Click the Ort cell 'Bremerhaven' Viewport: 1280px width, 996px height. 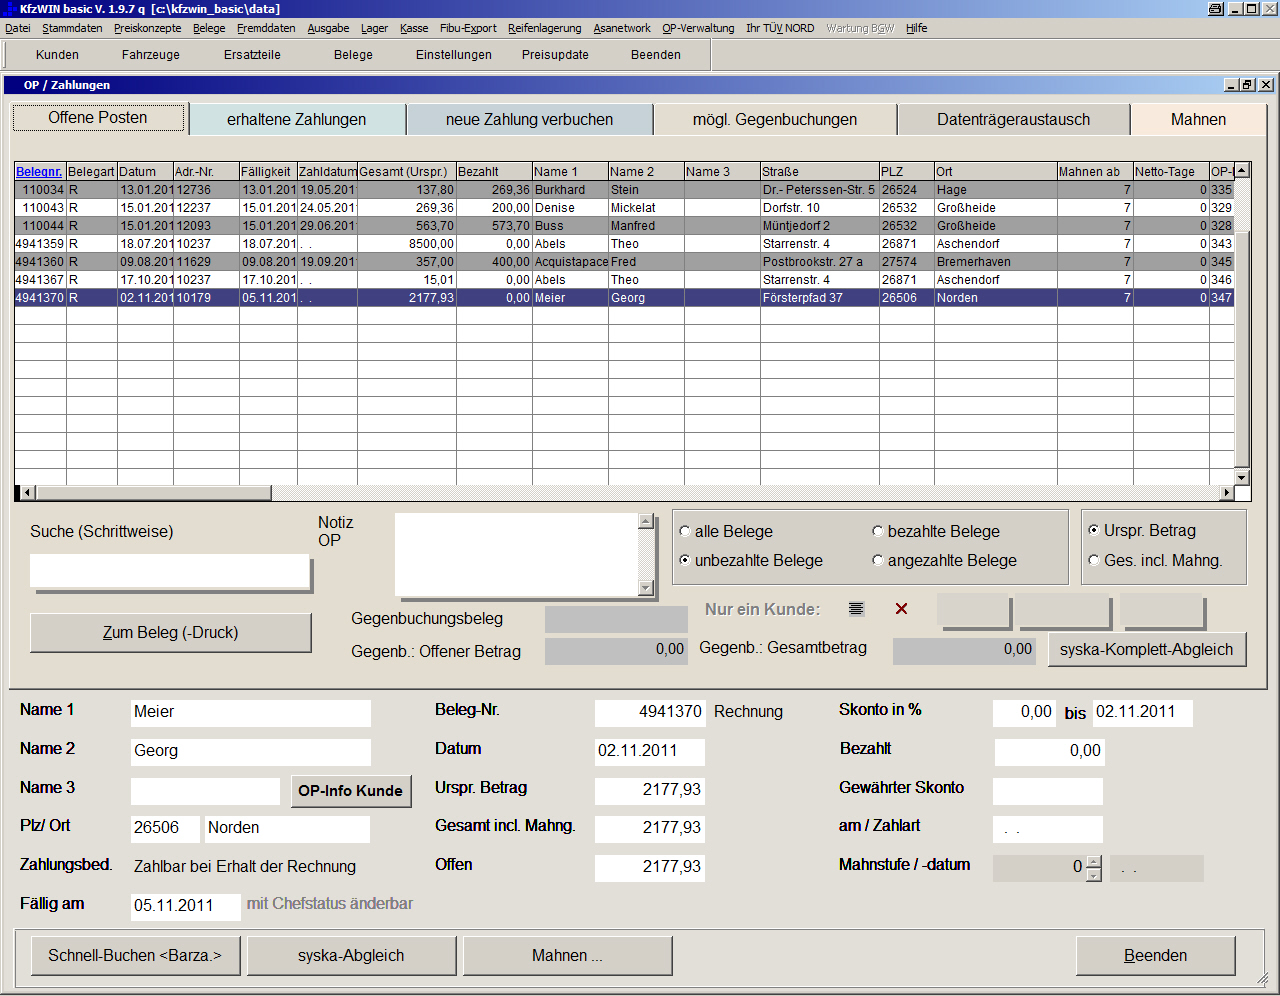pyautogui.click(x=996, y=262)
